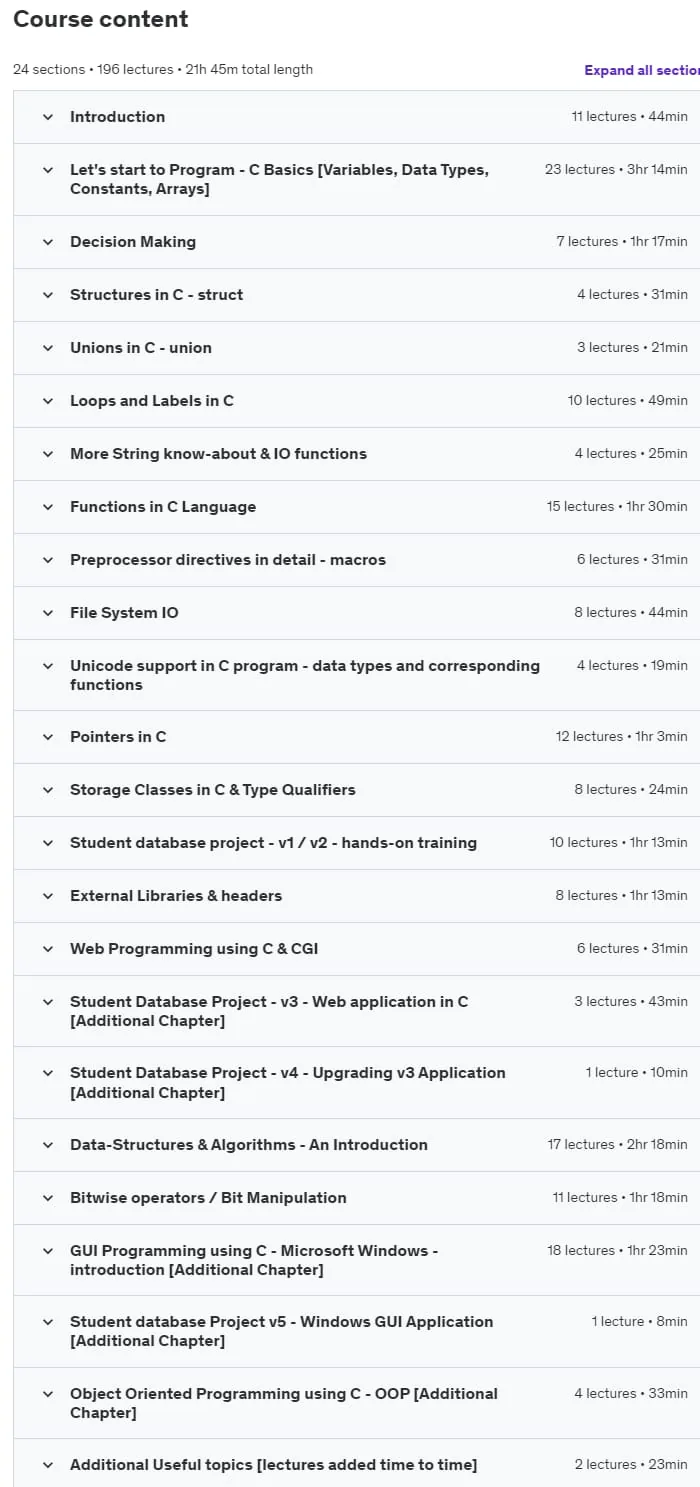Viewport: 700px width, 1487px height.
Task: Expand Storage Classes in C & Type Qualifiers chevron
Action: [x=47, y=790]
